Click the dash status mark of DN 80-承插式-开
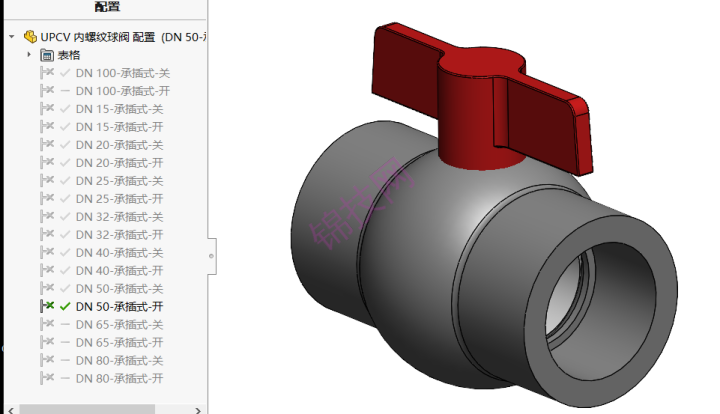Screen dimensions: 720x414 pyautogui.click(x=65, y=378)
